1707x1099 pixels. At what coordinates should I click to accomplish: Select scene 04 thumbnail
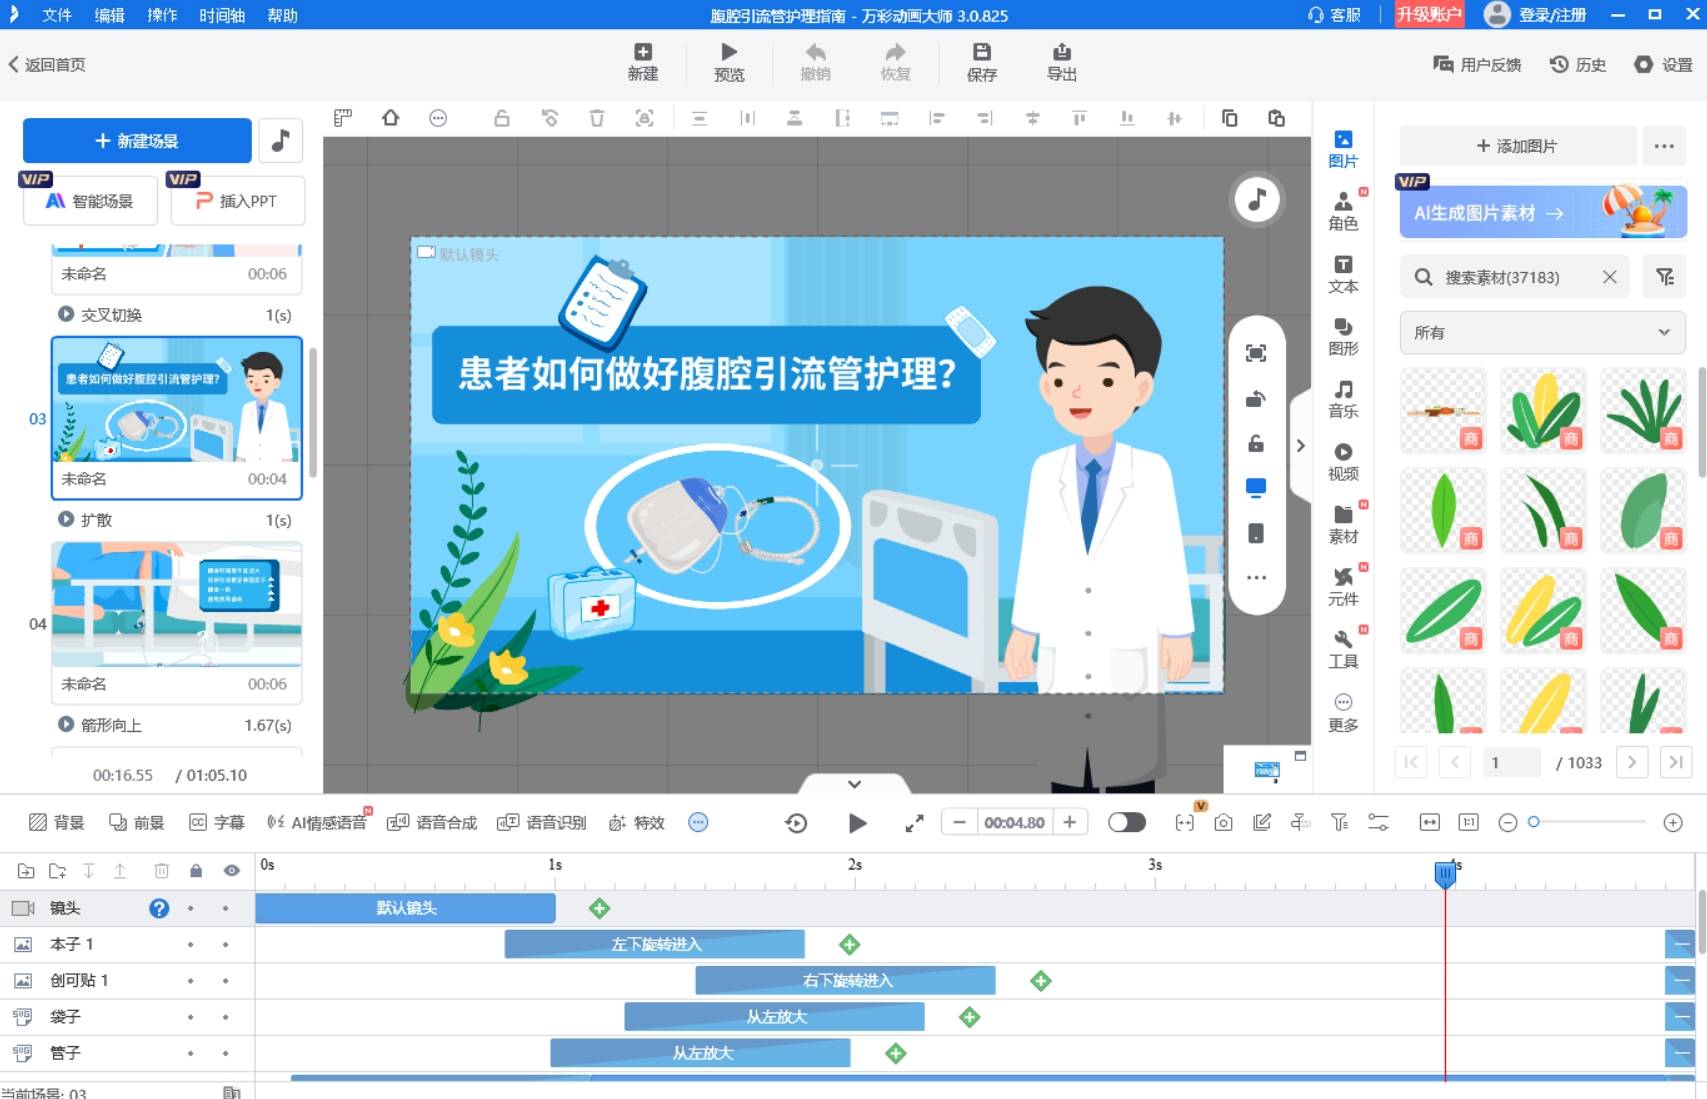tap(176, 605)
